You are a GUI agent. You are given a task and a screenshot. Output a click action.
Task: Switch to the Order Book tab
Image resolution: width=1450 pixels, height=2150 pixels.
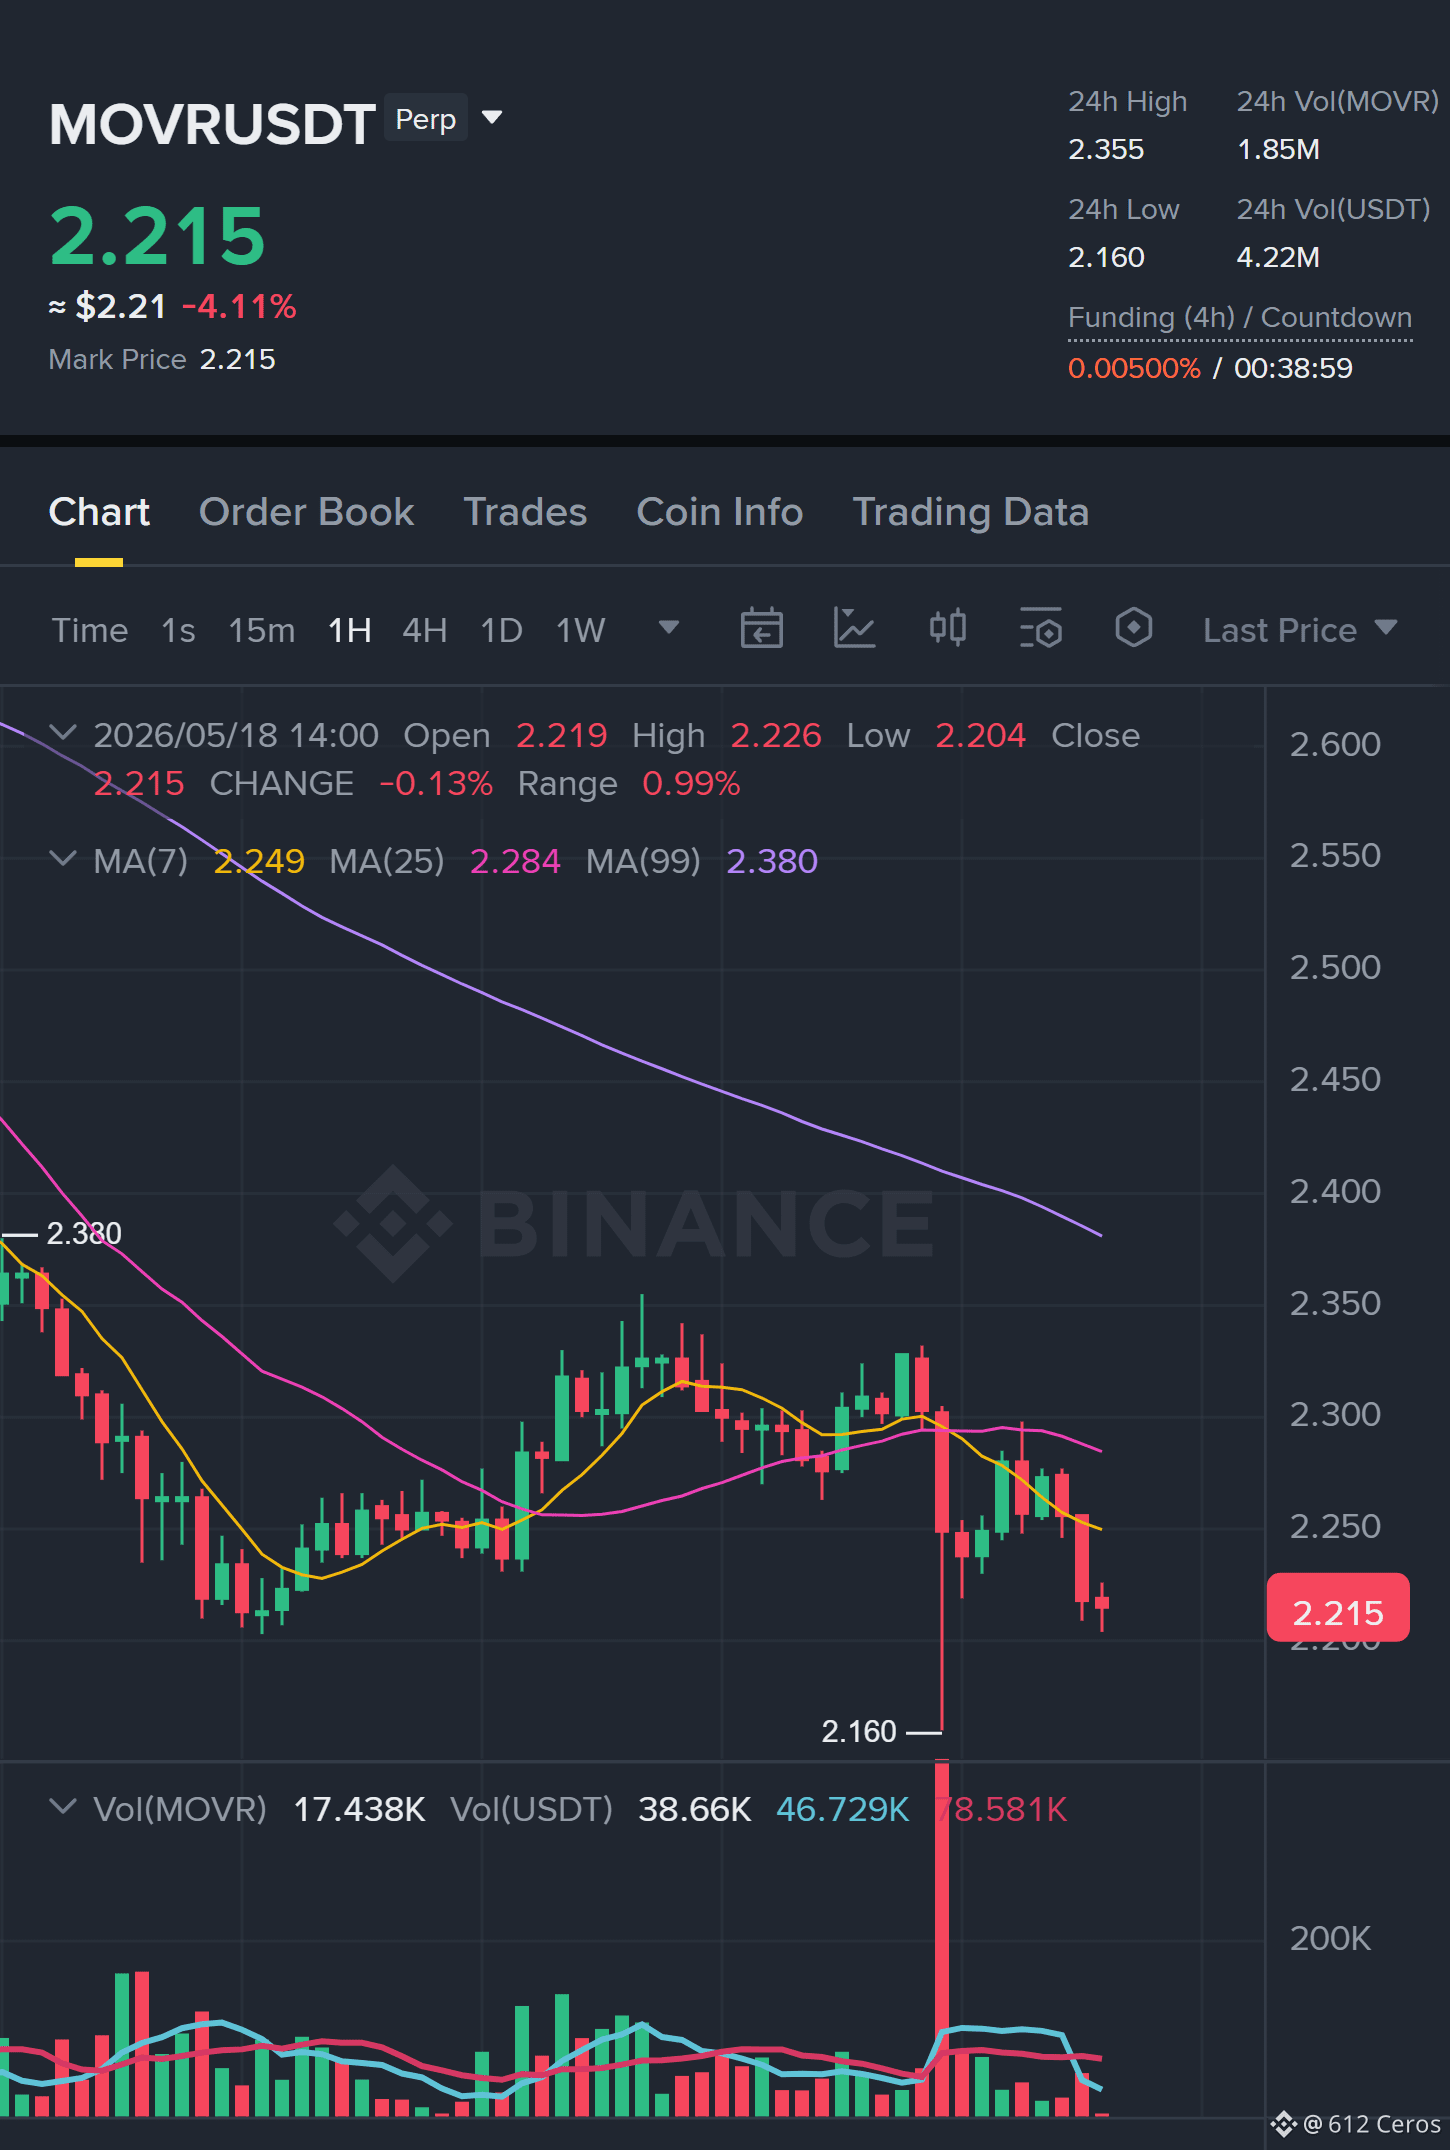(x=306, y=512)
